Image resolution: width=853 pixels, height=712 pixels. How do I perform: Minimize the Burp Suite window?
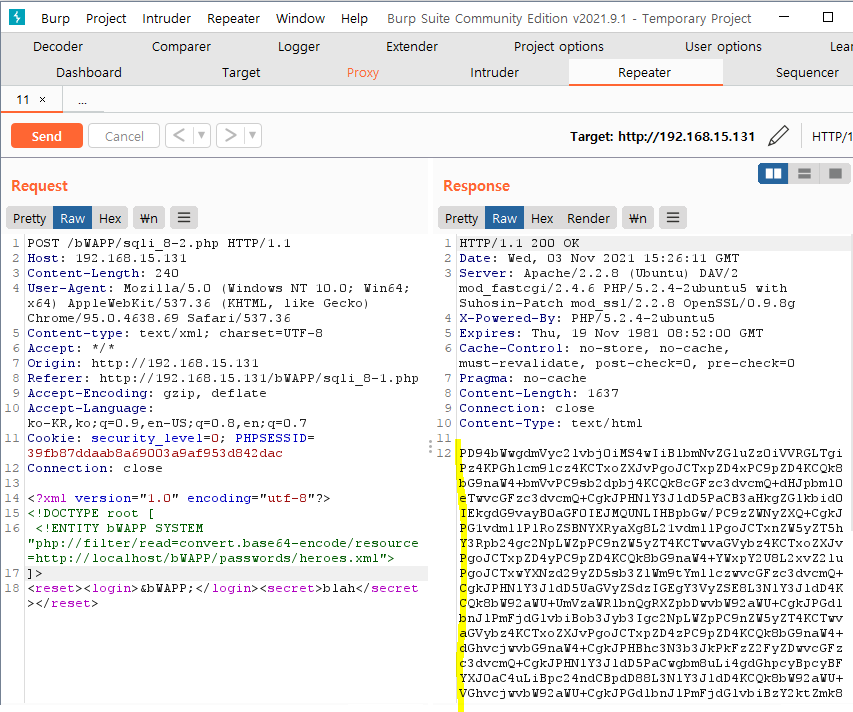pos(784,17)
